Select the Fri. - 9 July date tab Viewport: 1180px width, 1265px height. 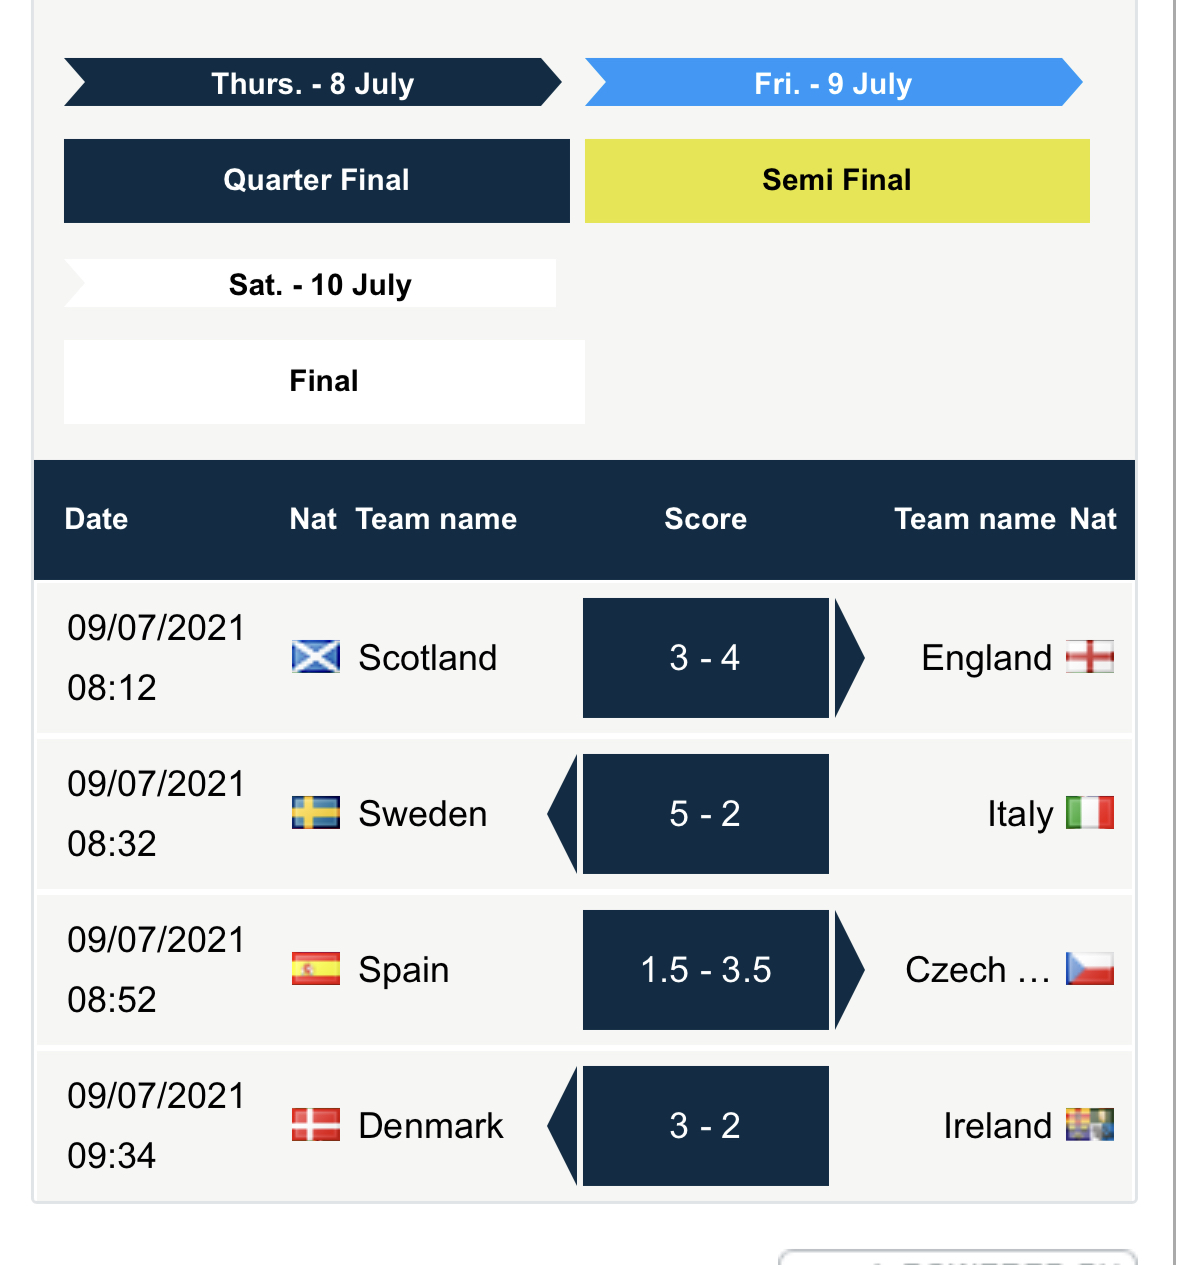pyautogui.click(x=834, y=83)
